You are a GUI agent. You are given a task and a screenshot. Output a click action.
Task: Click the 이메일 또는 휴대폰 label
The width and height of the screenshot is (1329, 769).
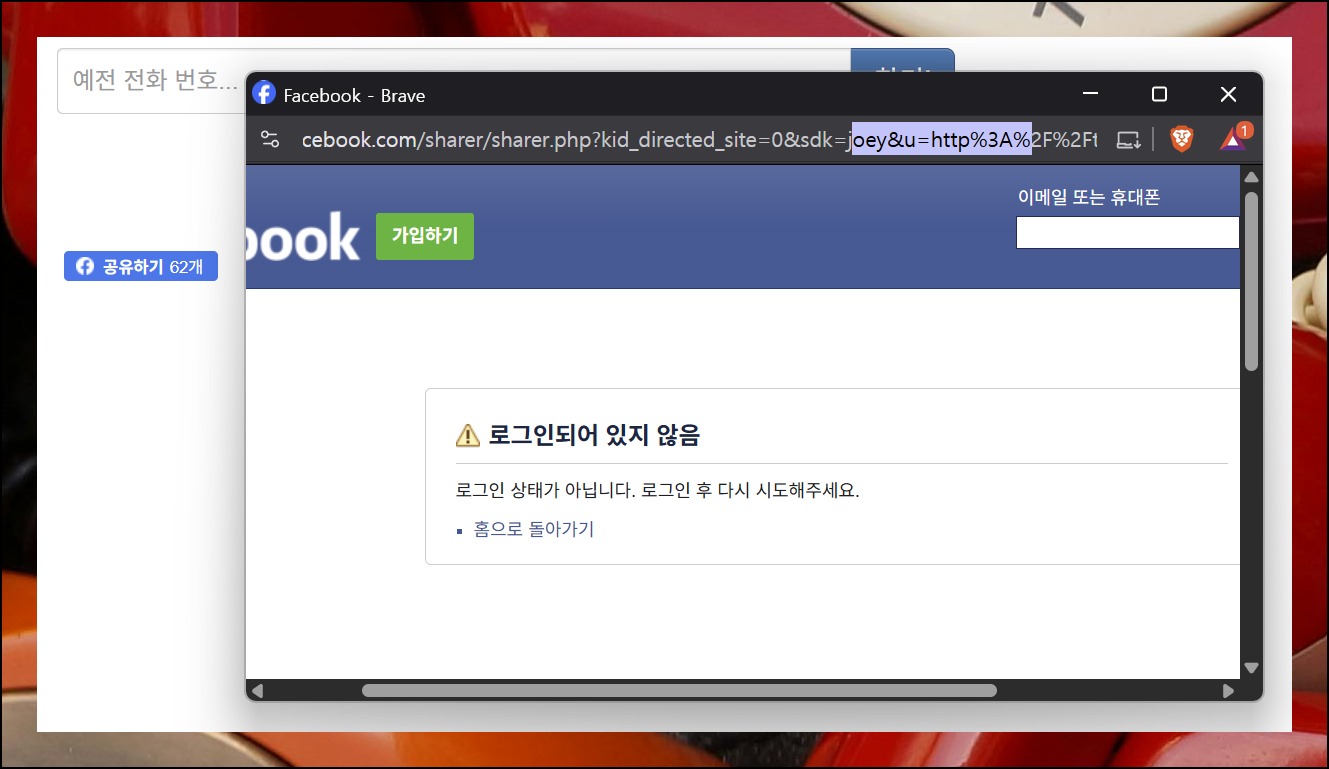pyautogui.click(x=1089, y=198)
